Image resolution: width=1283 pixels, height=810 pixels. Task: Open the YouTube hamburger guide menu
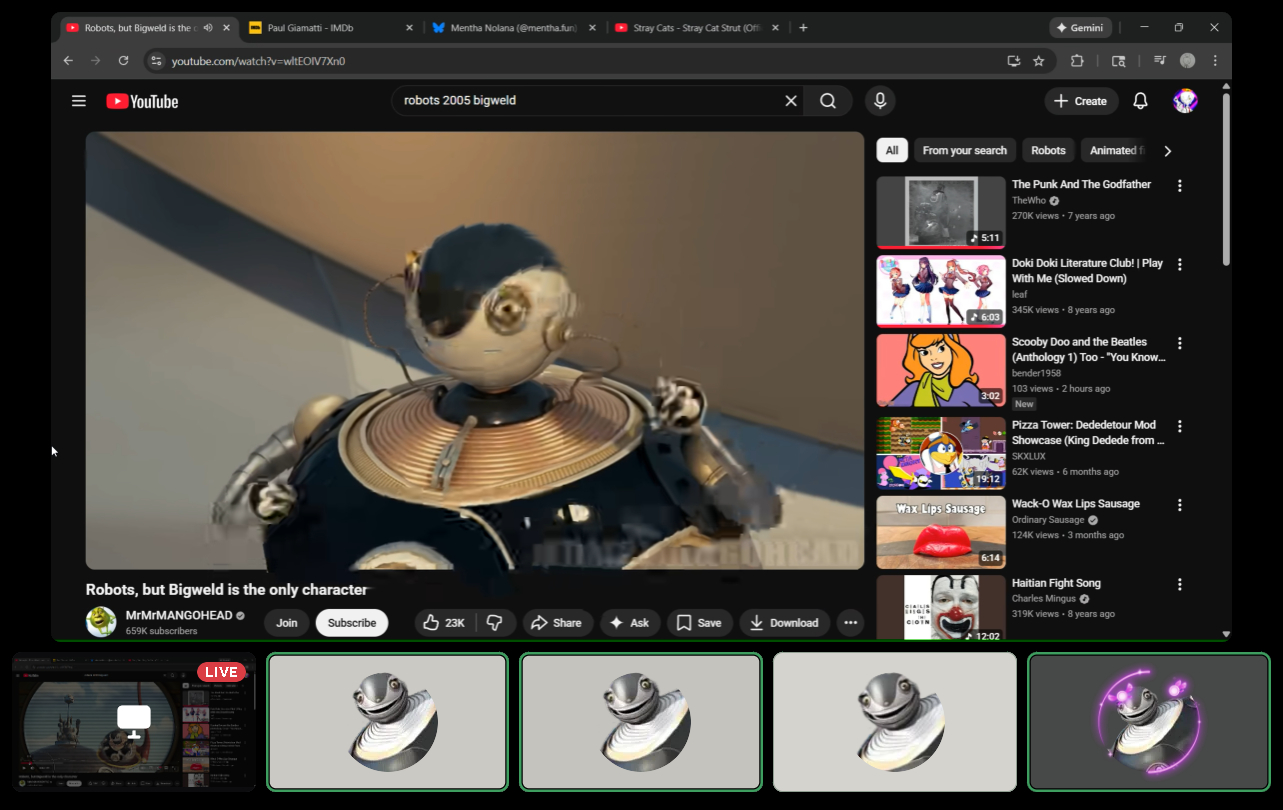(x=79, y=101)
